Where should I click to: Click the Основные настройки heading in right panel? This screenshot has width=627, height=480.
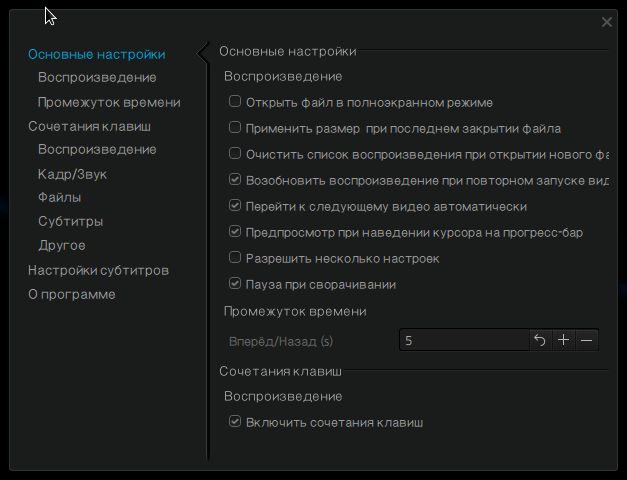(288, 52)
